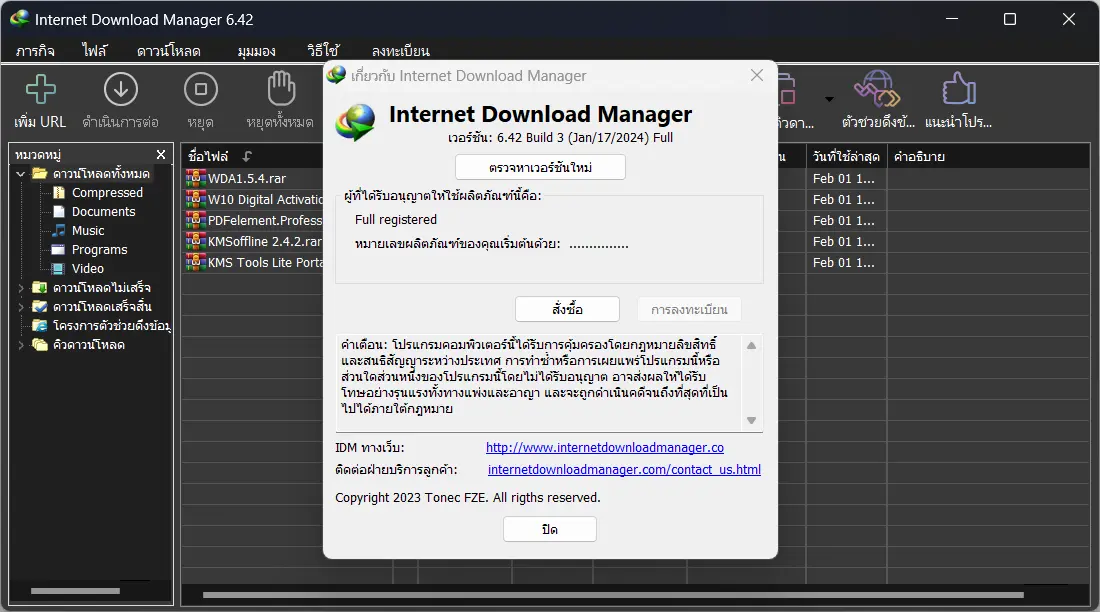Open the Tasks menu (ภารกิจ)
This screenshot has height=612, width=1100.
point(35,51)
